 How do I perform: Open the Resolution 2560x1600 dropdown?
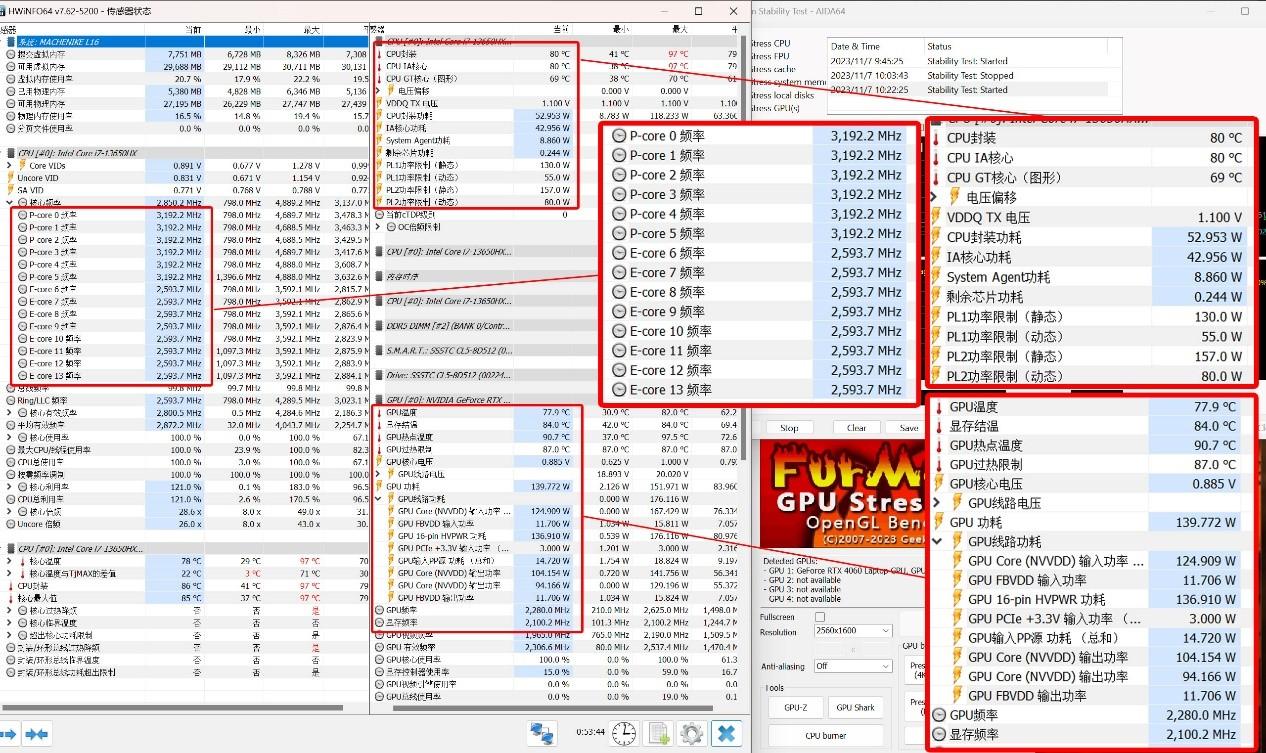click(x=853, y=632)
